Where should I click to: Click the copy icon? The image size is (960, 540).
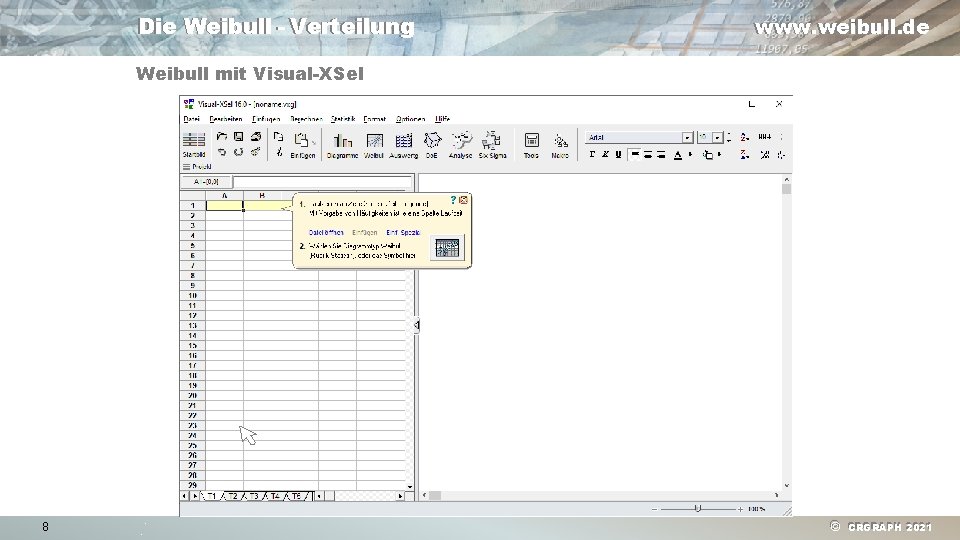click(279, 137)
